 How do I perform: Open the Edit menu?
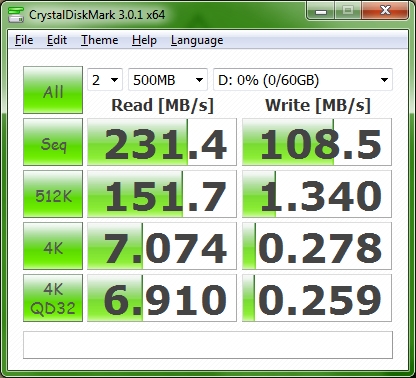(x=57, y=40)
